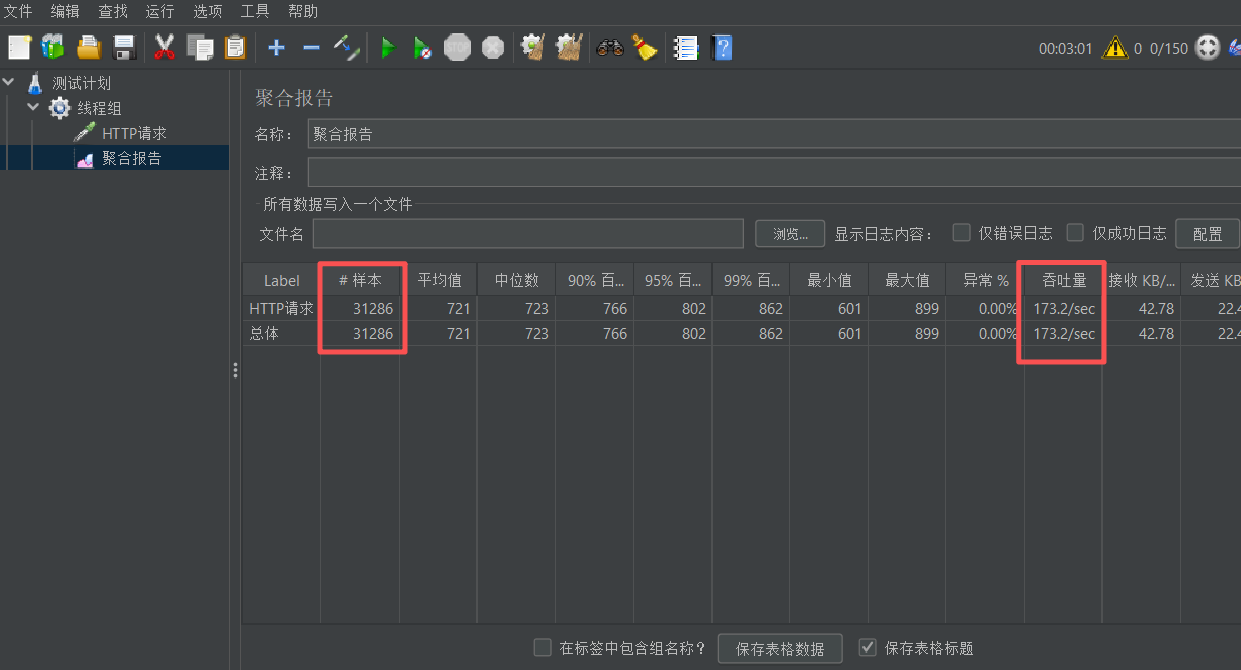Click the 00:03:01 elapsed time display
Screen dimensions: 1241x670
[x=1066, y=46]
